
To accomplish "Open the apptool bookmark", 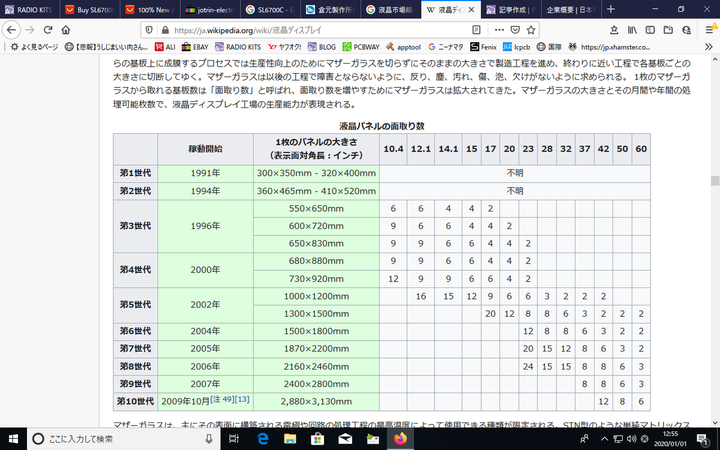I will (403, 47).
